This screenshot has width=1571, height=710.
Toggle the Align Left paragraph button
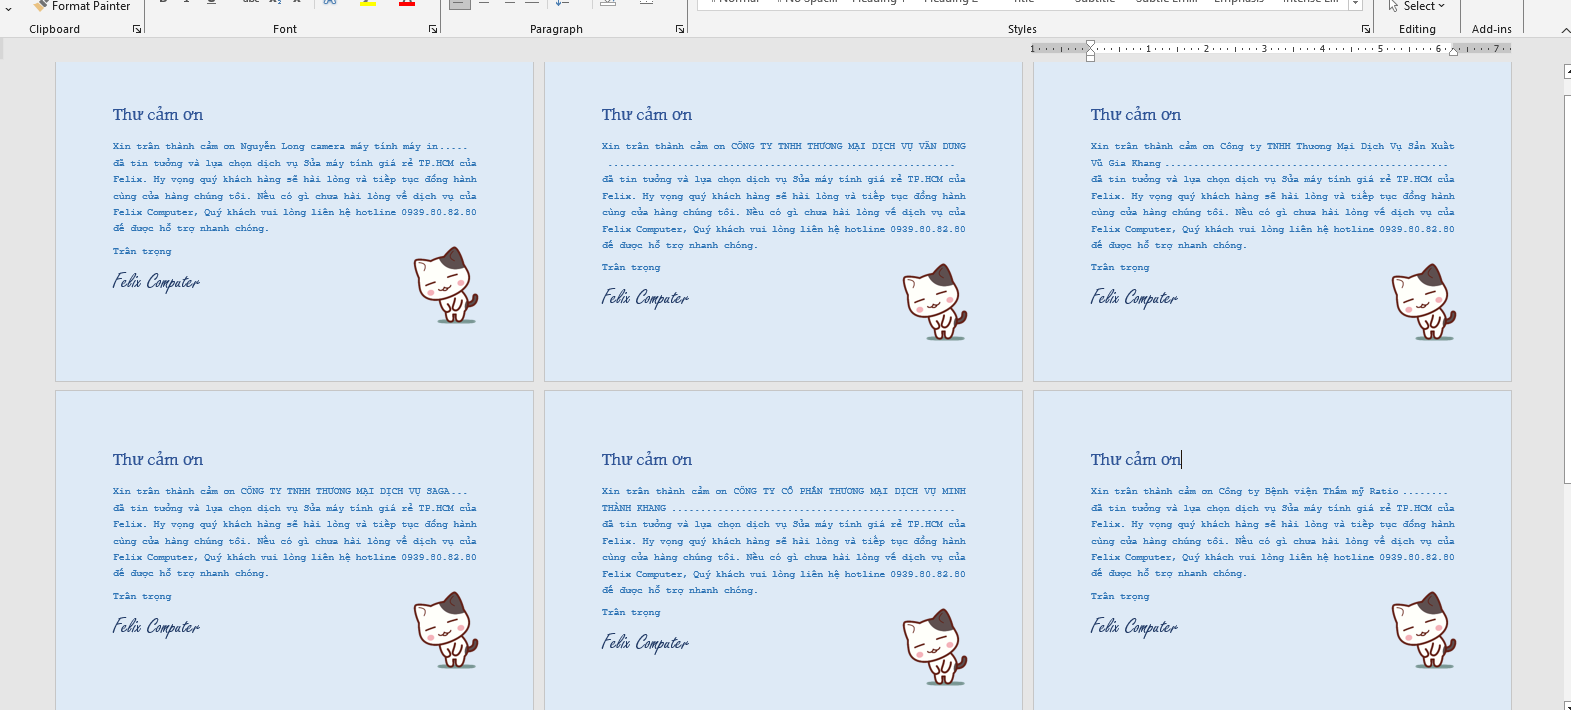click(459, 4)
